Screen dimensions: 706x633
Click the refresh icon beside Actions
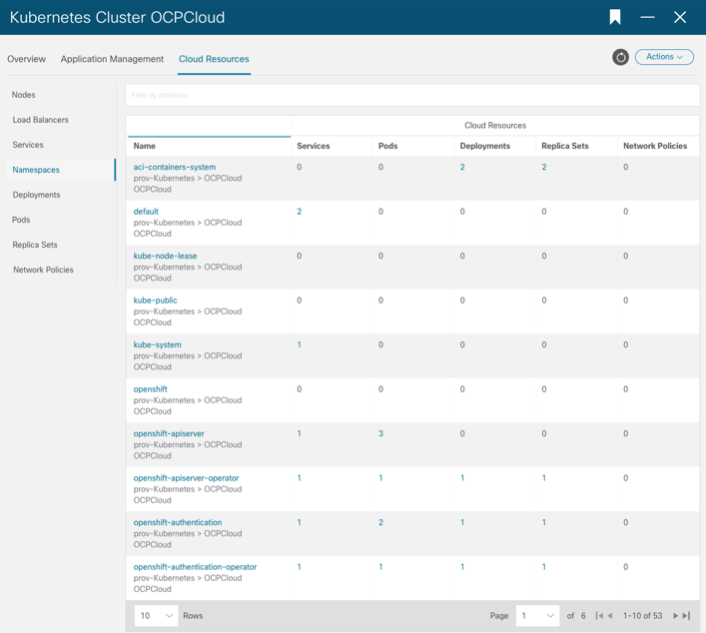[x=620, y=57]
